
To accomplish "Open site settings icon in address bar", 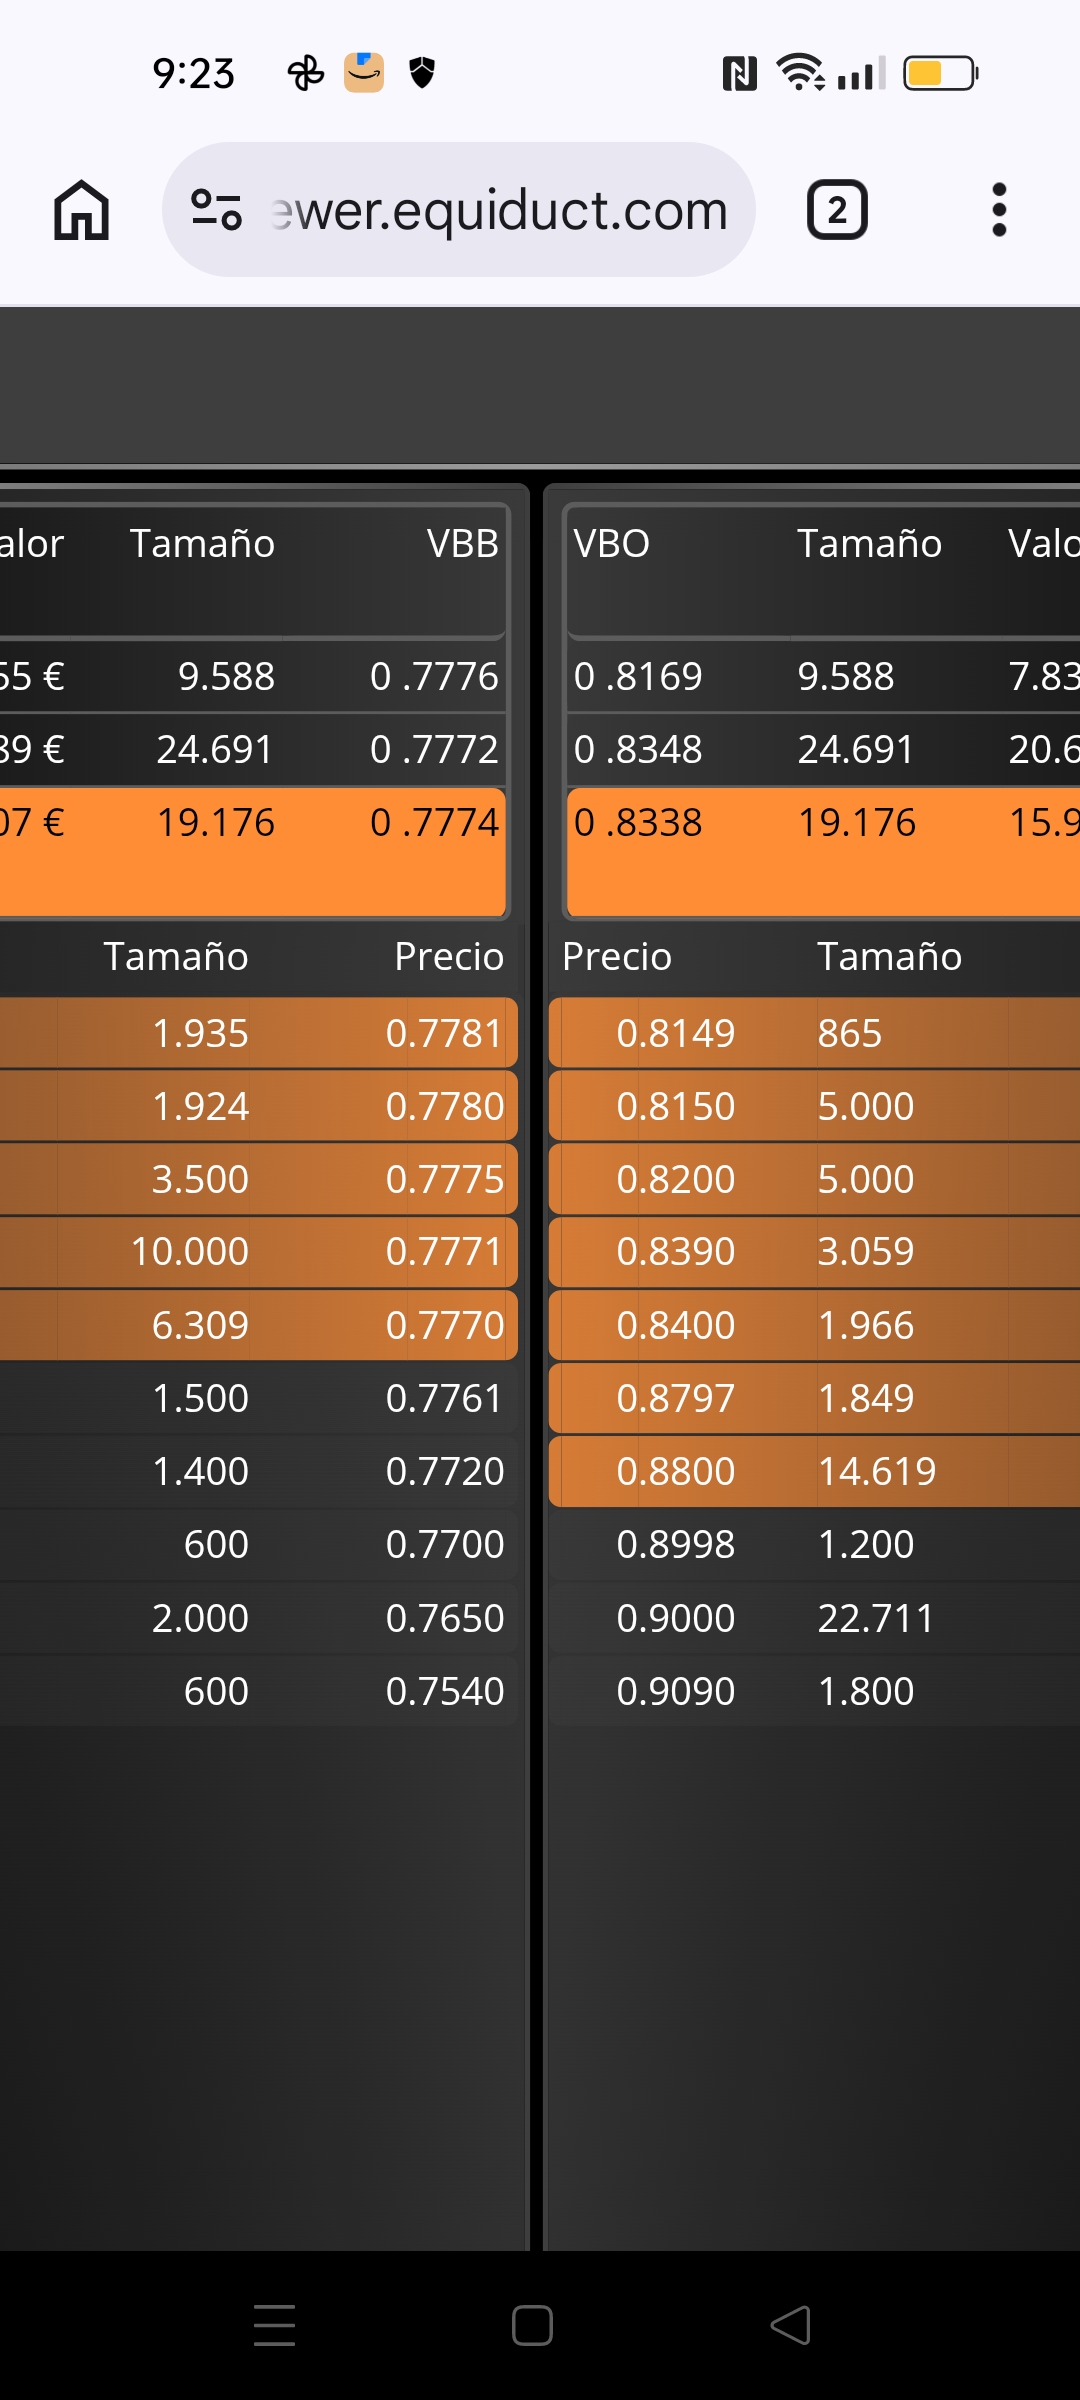I will [x=216, y=210].
